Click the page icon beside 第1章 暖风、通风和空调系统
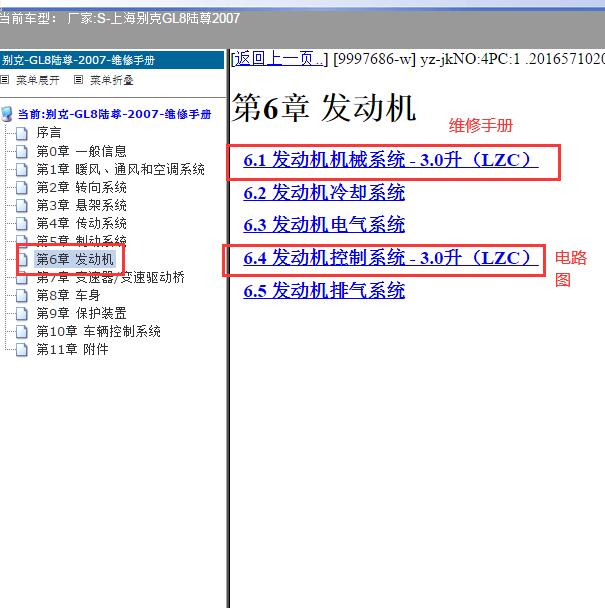 point(22,169)
